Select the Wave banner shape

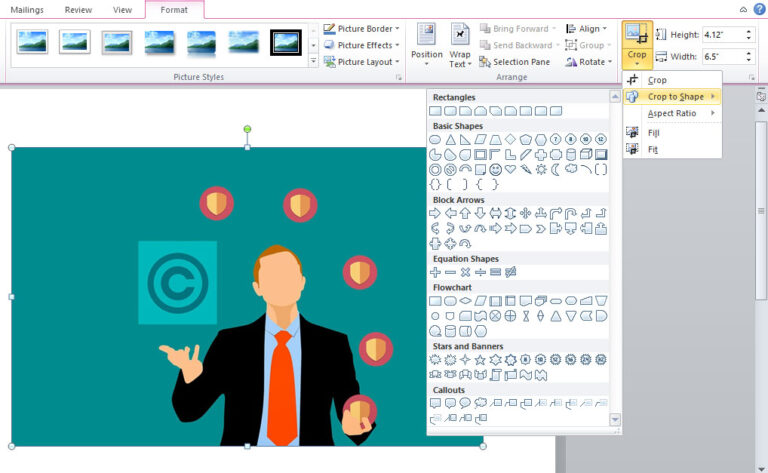(x=526, y=375)
